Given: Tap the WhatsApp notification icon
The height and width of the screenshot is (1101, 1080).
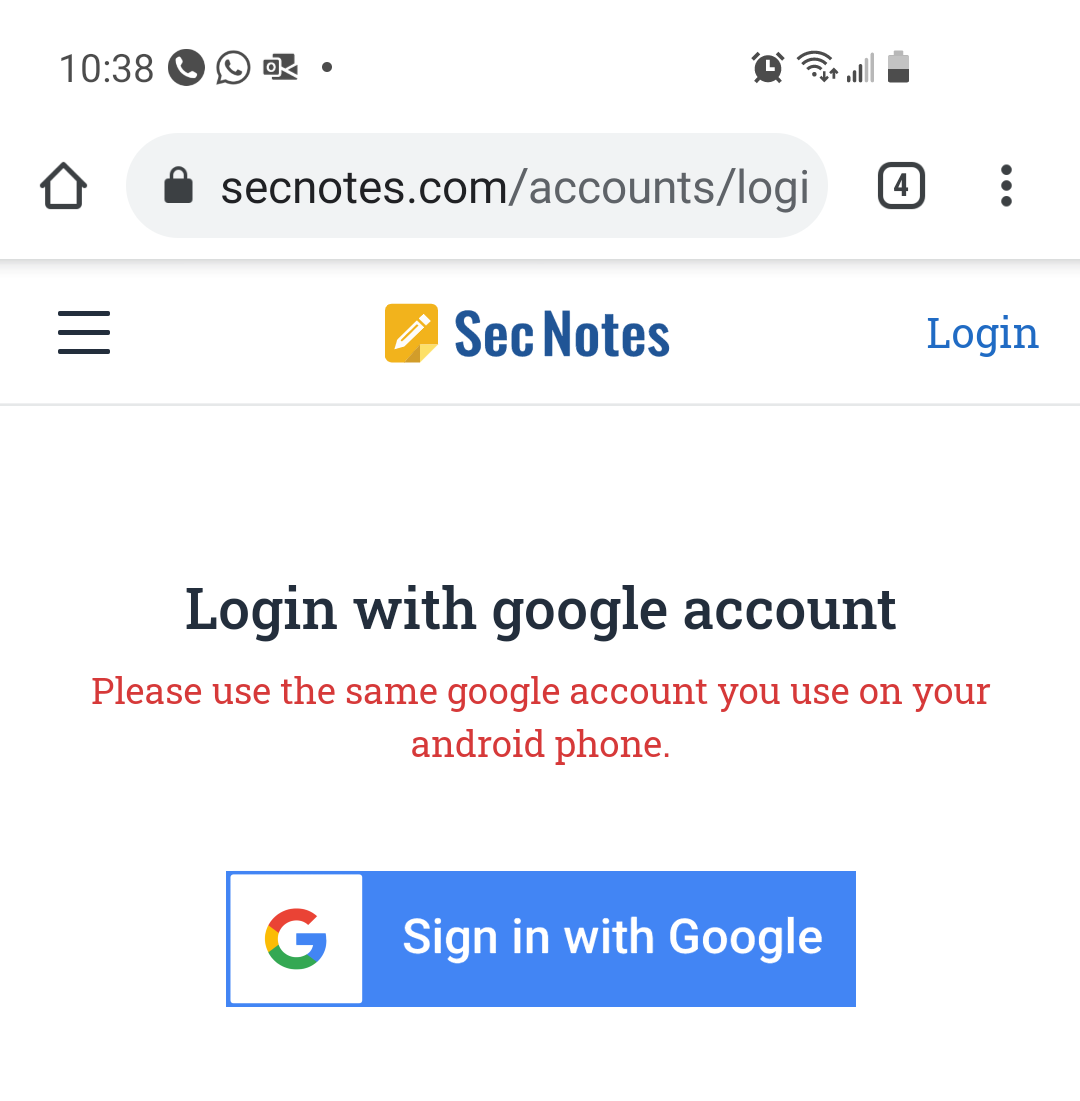Looking at the screenshot, I should pyautogui.click(x=233, y=68).
